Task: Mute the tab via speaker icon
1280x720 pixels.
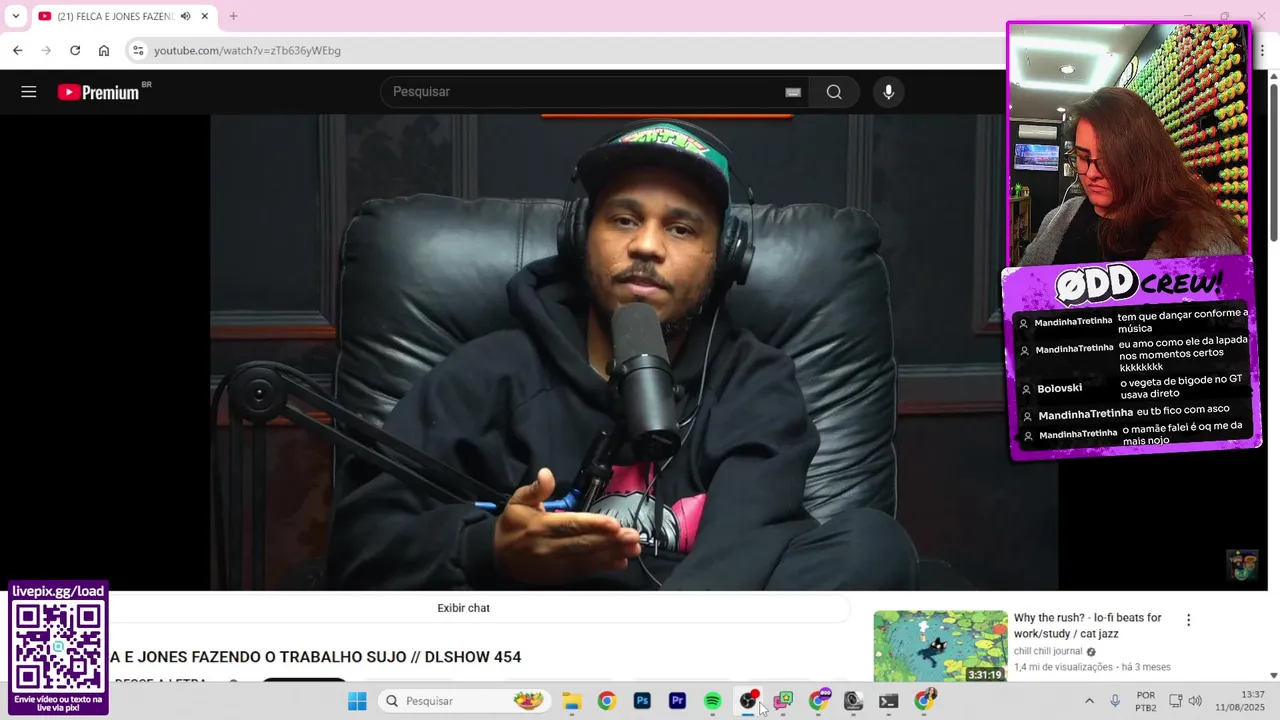Action: click(x=185, y=16)
